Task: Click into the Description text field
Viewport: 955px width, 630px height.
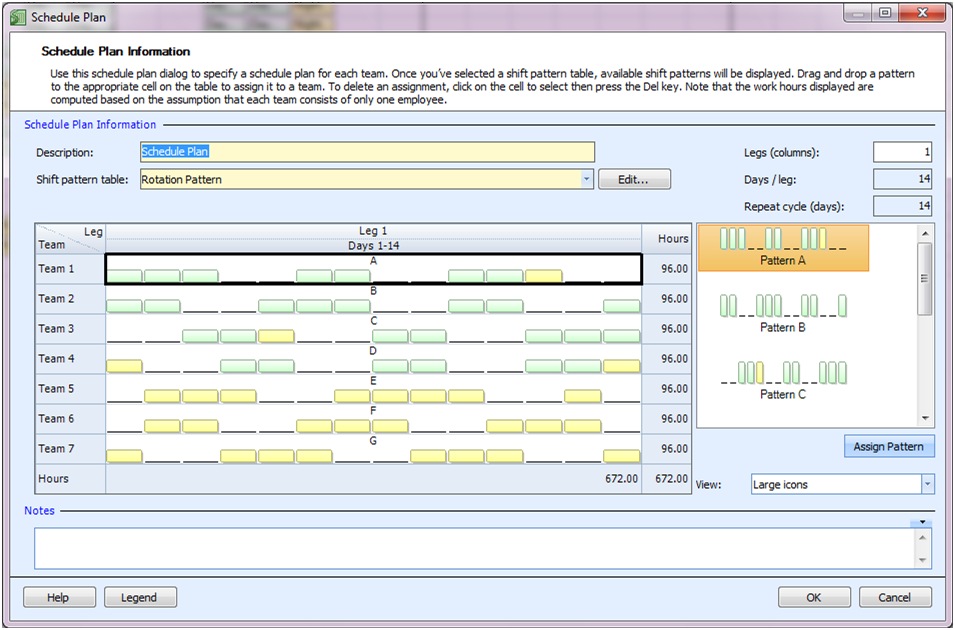Action: (367, 152)
